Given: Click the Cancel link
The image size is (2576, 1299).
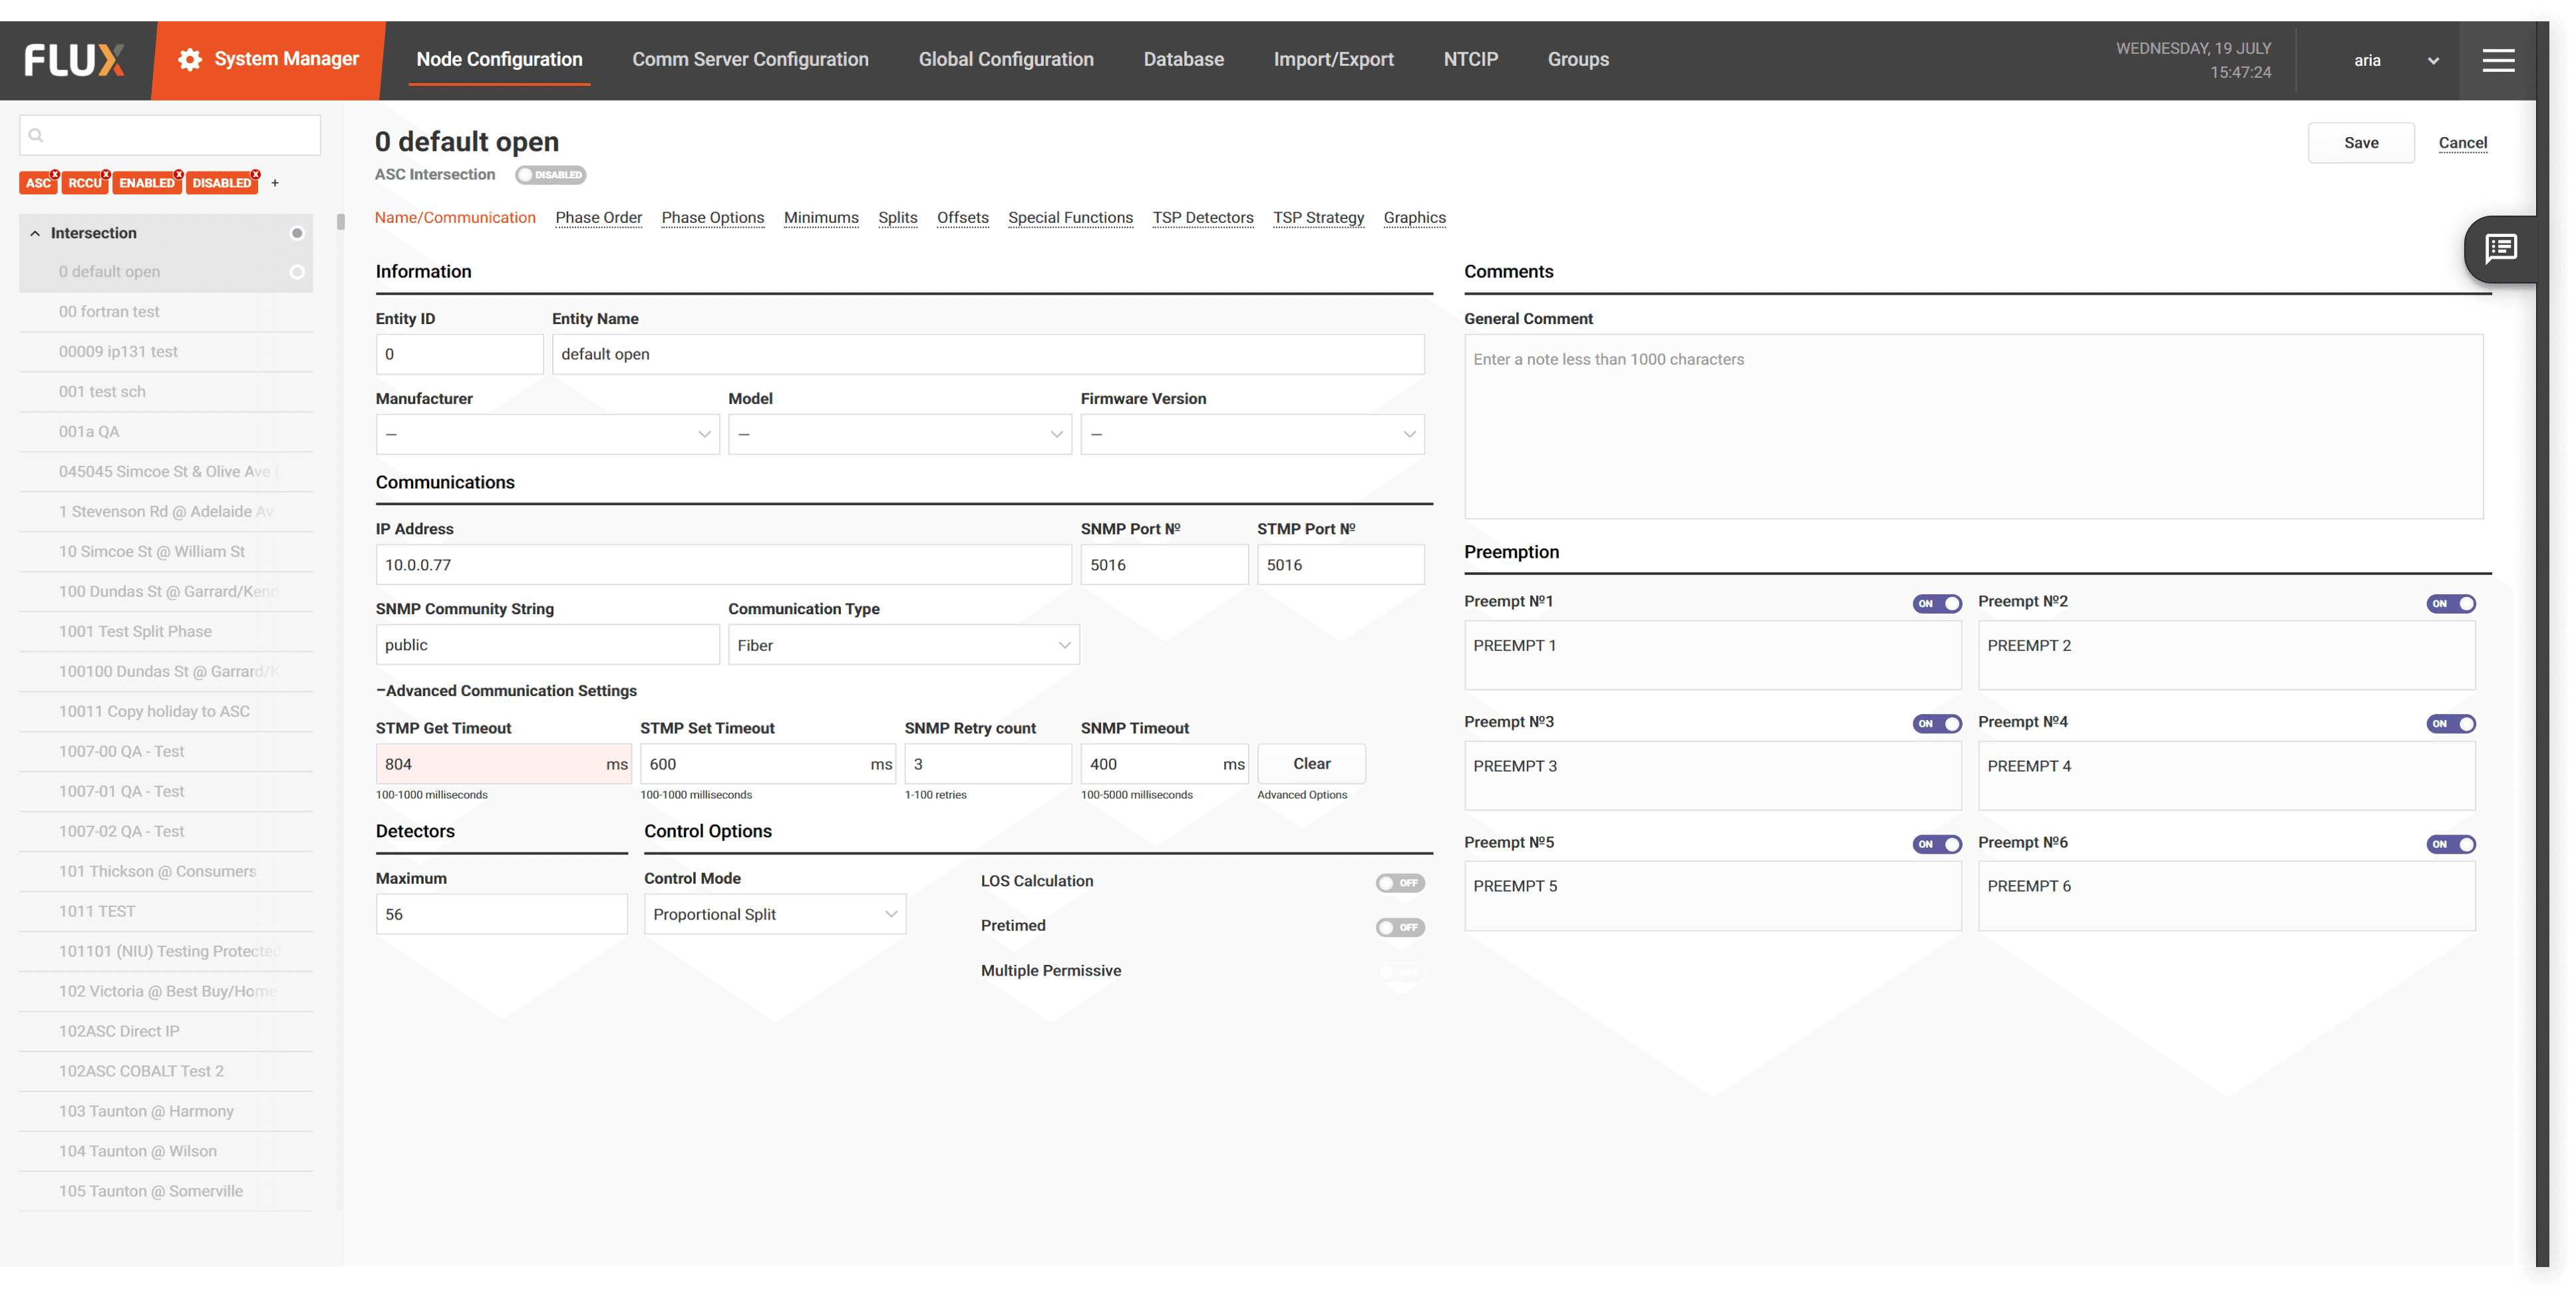Looking at the screenshot, I should (x=2462, y=143).
